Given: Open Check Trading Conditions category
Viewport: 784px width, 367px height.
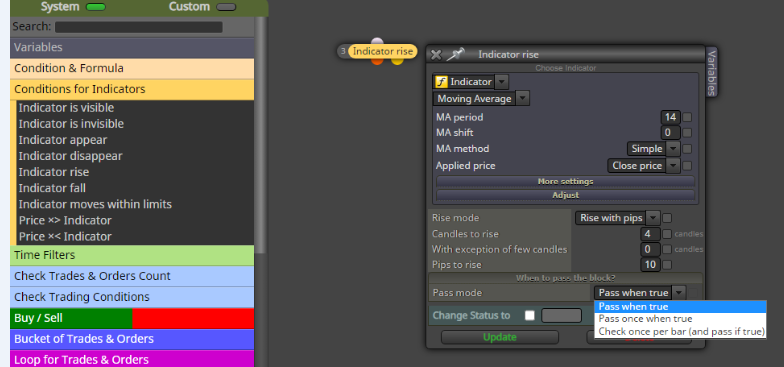Looking at the screenshot, I should click(132, 297).
